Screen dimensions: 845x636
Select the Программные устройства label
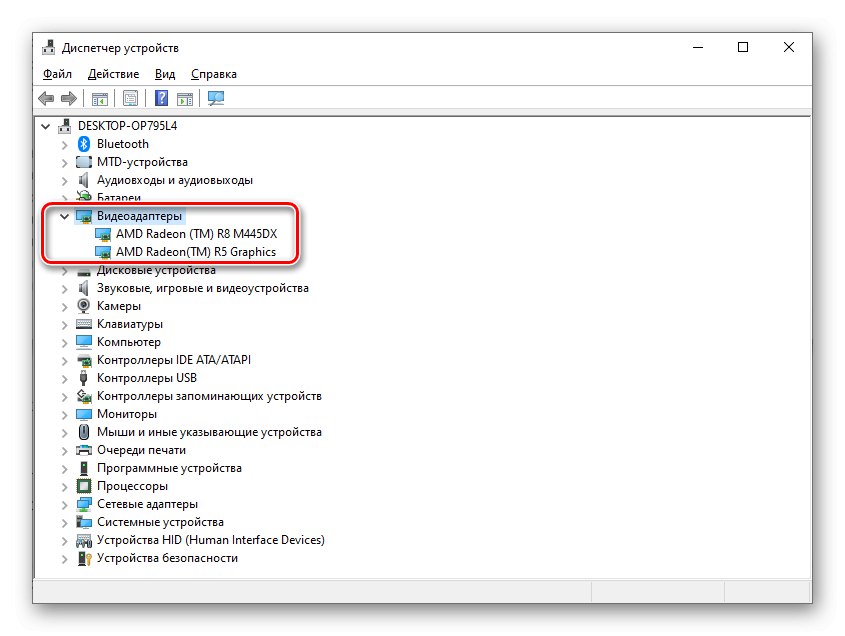click(x=169, y=468)
